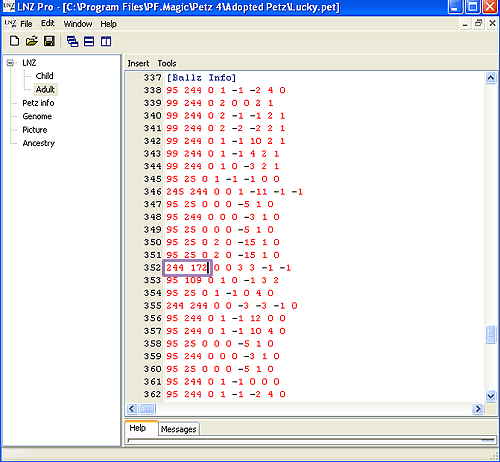500x462 pixels.
Task: Click line number 360 in the gutter
Action: click(x=152, y=369)
